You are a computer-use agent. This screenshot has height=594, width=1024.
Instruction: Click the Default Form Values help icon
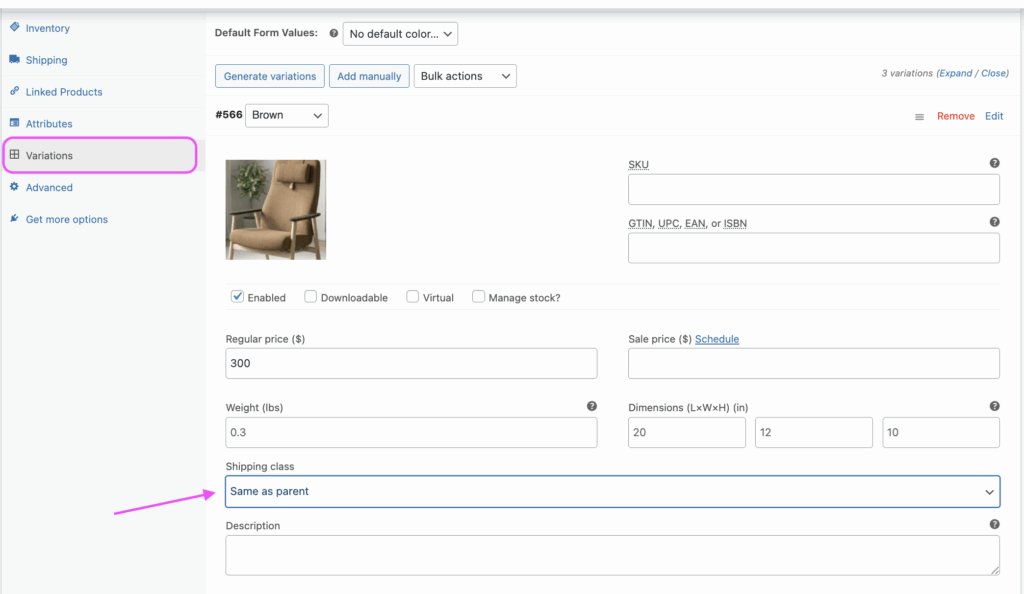pos(333,33)
